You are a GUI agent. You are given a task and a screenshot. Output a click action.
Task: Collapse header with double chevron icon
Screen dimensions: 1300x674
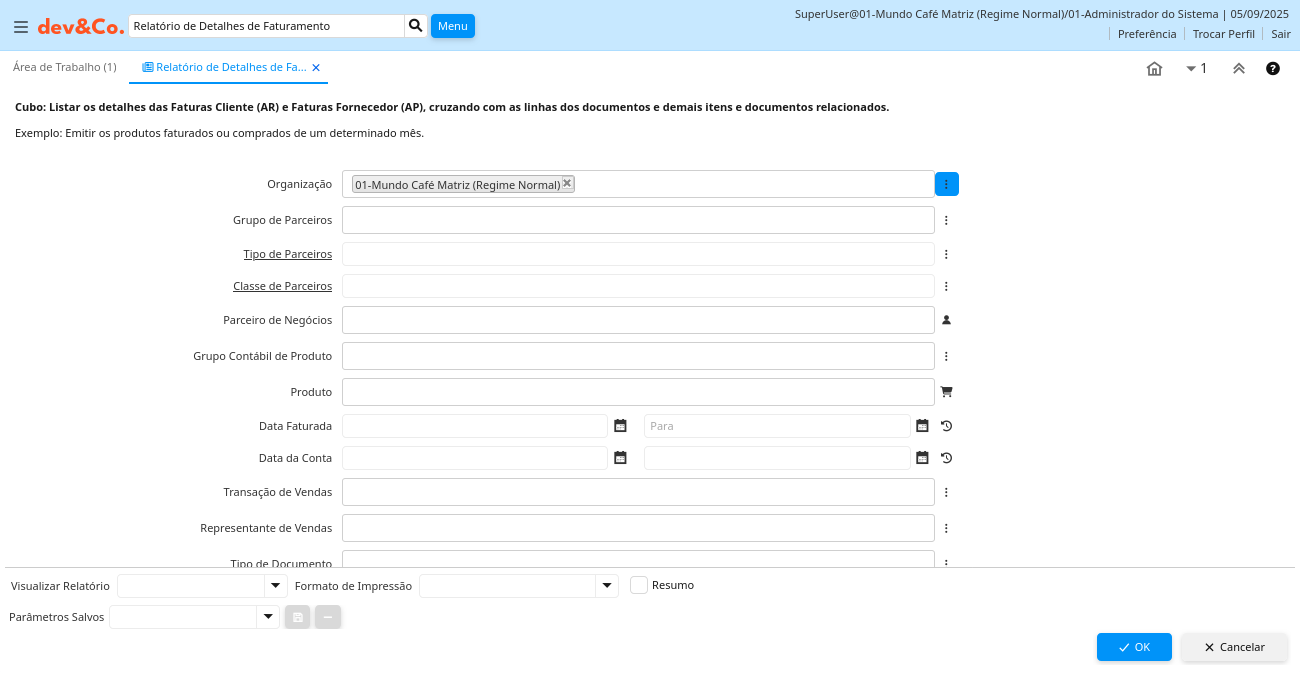click(x=1238, y=68)
